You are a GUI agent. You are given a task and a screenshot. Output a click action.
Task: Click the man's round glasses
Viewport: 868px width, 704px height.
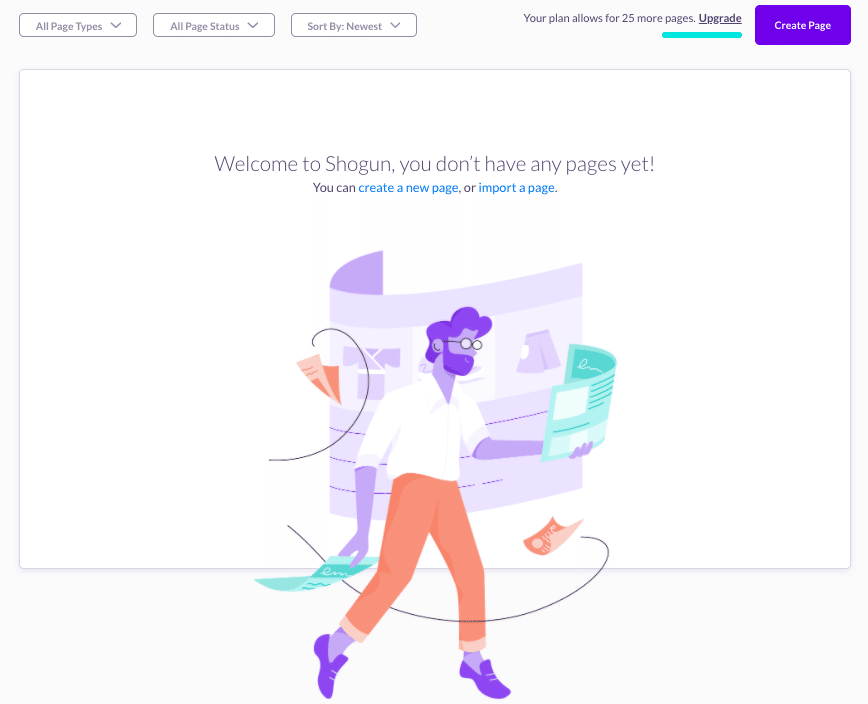pos(471,344)
